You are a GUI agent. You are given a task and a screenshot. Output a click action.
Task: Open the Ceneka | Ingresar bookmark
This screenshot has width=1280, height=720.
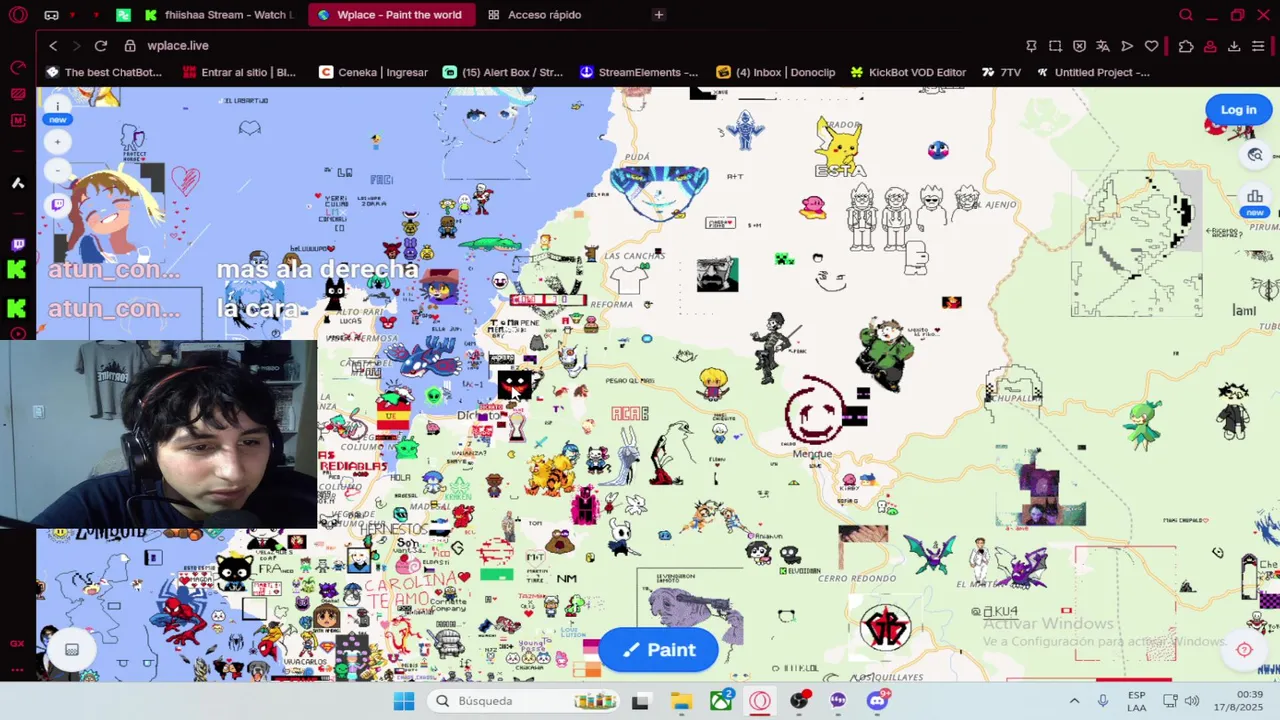[x=373, y=72]
